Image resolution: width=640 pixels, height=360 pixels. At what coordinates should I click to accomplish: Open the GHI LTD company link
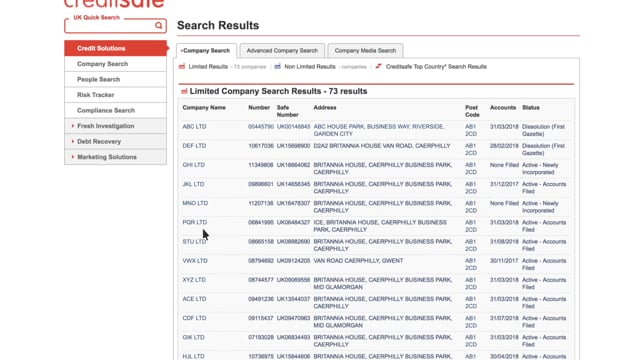pos(193,165)
